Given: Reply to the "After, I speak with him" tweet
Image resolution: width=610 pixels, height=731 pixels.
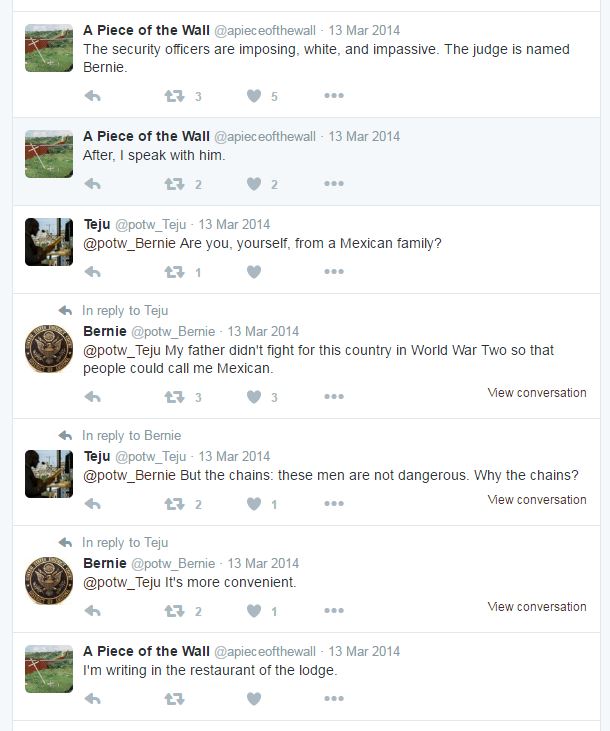Looking at the screenshot, I should (x=93, y=184).
